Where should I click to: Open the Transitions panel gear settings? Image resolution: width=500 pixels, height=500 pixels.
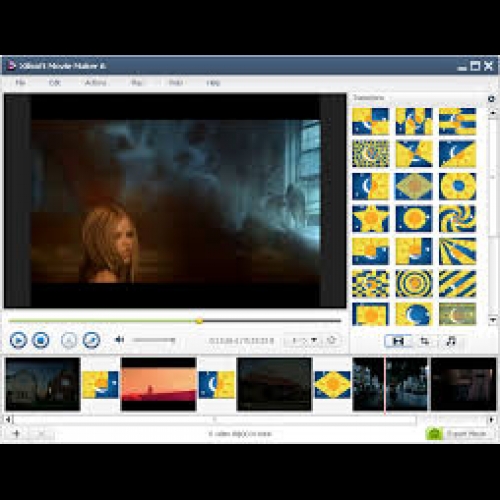tap(491, 99)
